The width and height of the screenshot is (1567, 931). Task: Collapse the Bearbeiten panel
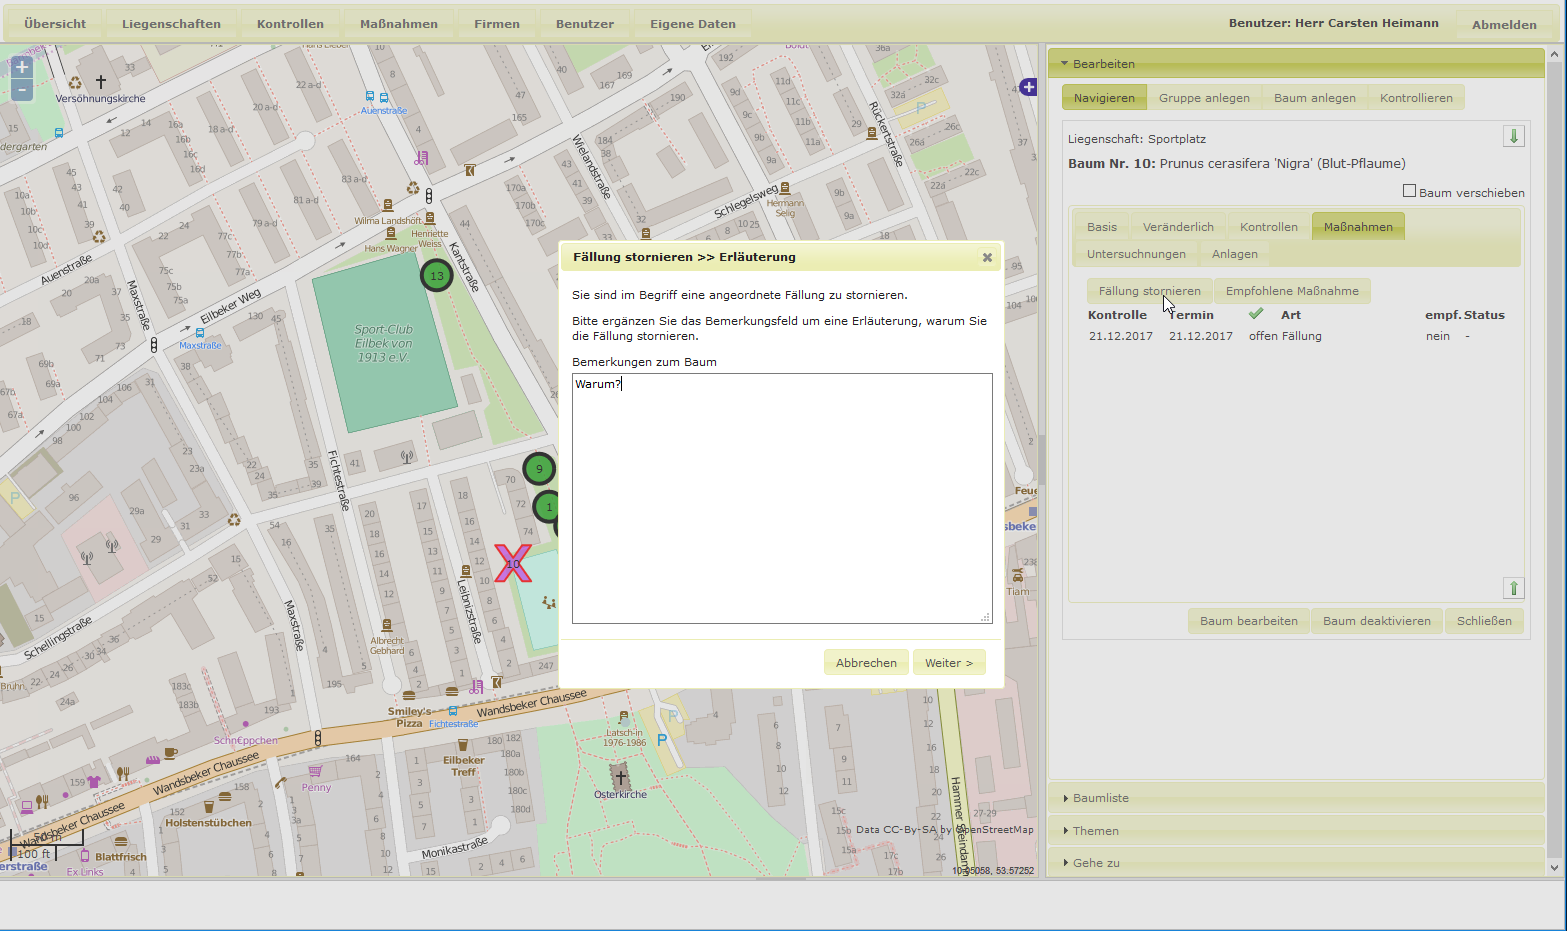1103,64
